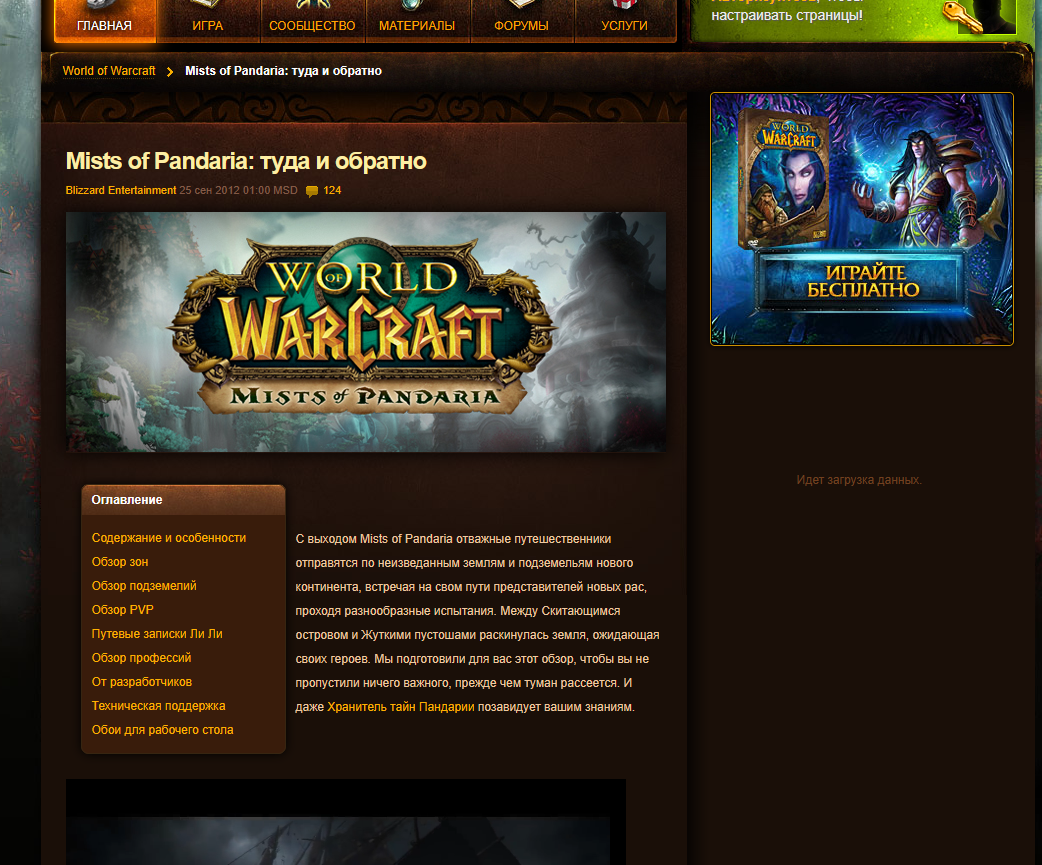Open От разработчиков contents link
Image resolution: width=1042 pixels, height=865 pixels.
coord(142,682)
